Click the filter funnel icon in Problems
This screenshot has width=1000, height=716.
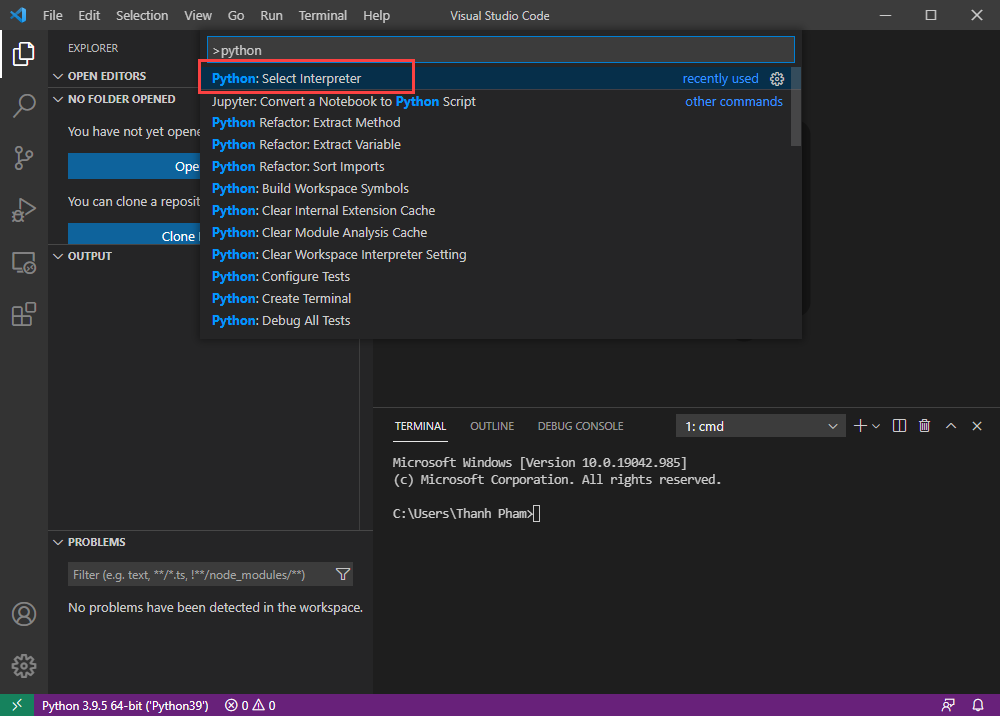[342, 574]
